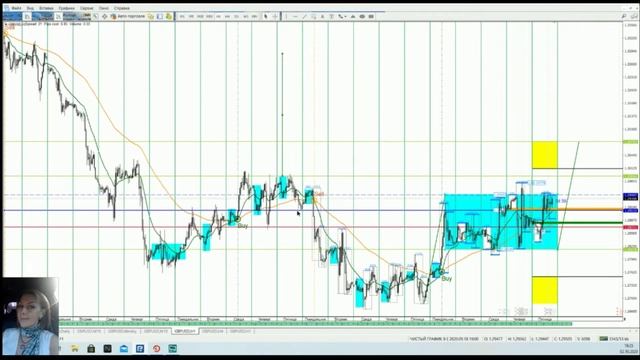
Task: Open the arrows drawing dropdown
Action: pyautogui.click(x=342, y=16)
